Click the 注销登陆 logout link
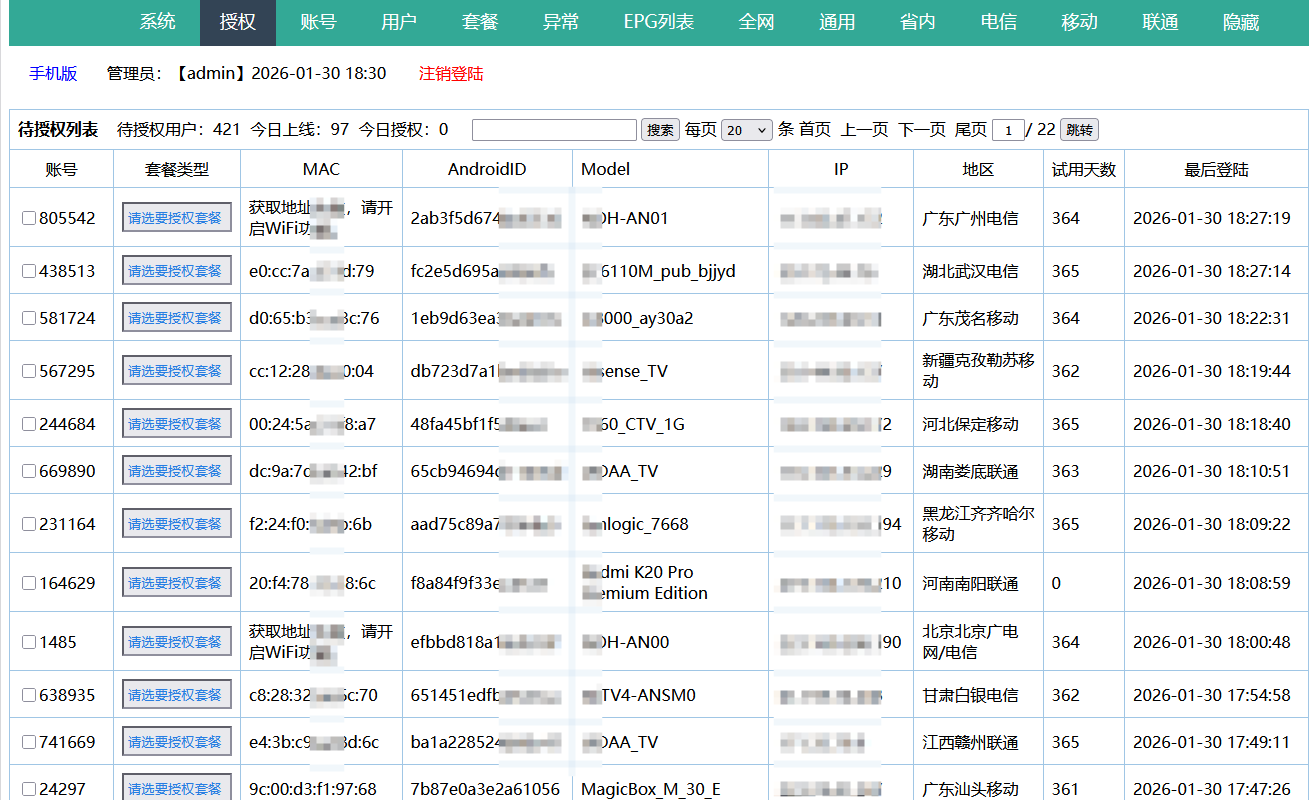This screenshot has height=800, width=1309. pyautogui.click(x=451, y=74)
